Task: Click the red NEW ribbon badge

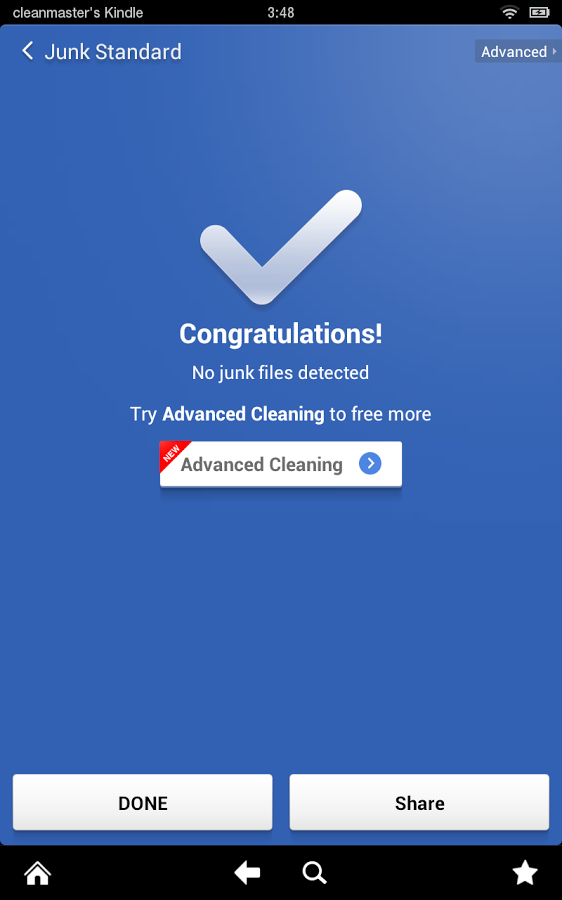Action: pos(172,453)
